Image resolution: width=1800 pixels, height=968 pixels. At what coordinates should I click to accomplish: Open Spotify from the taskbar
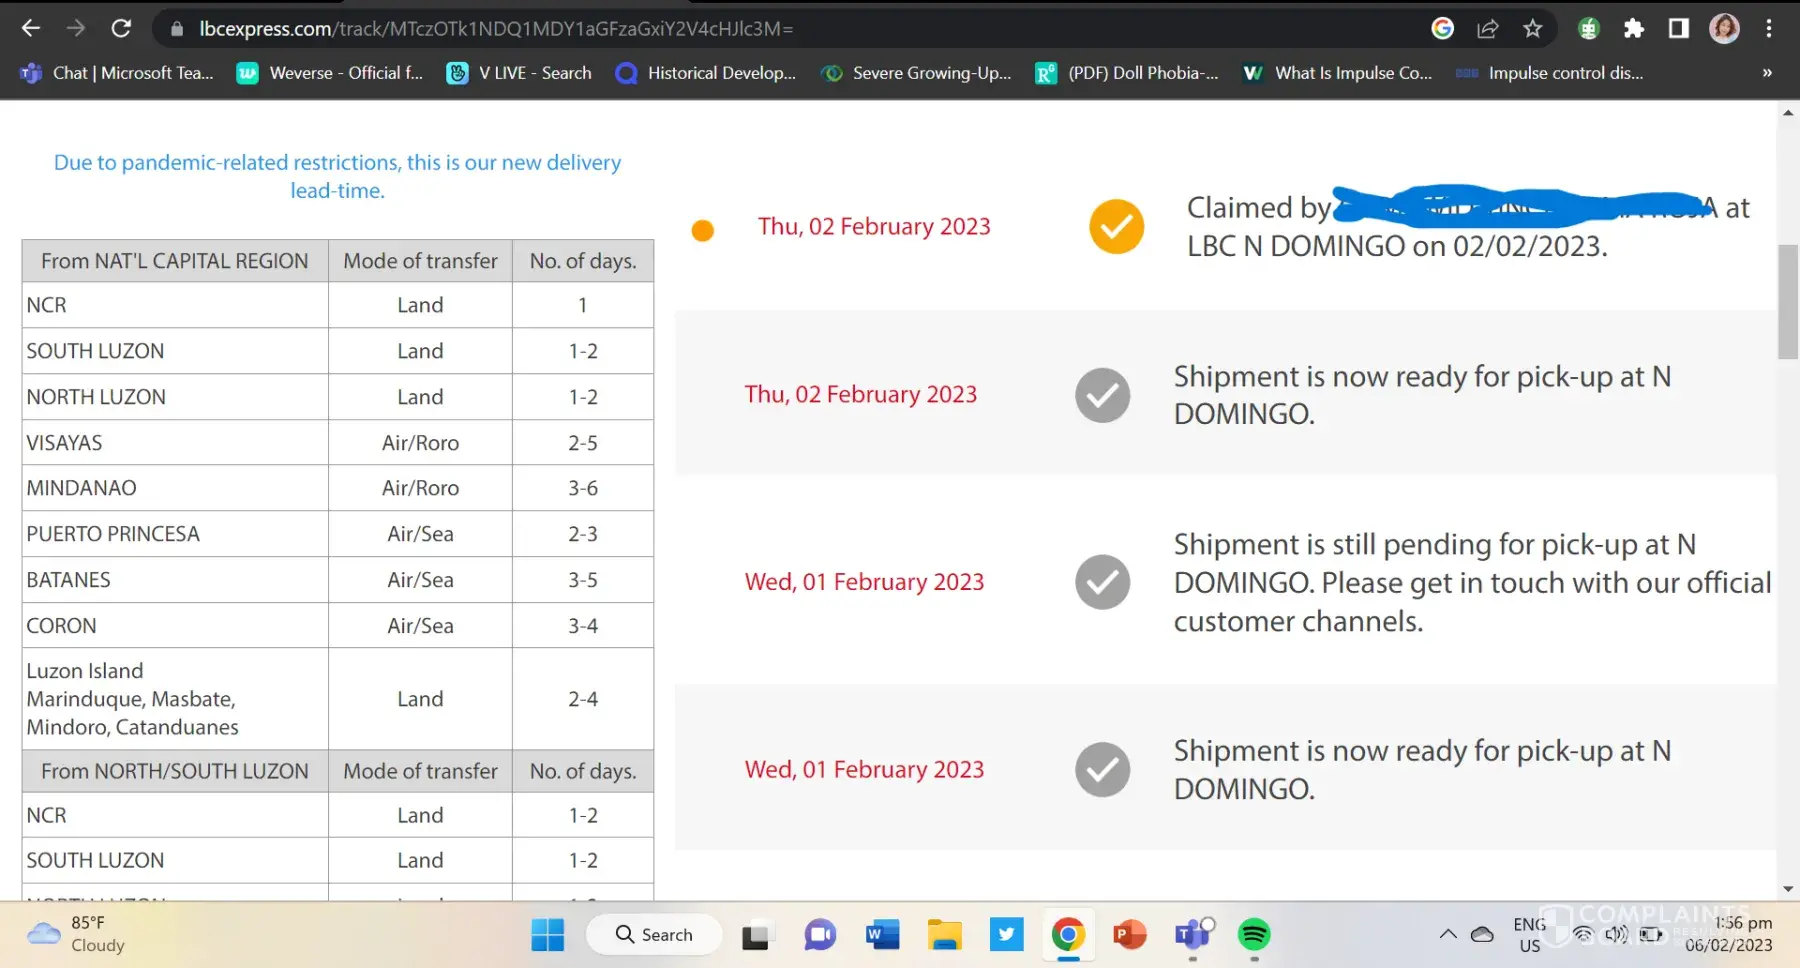(x=1253, y=935)
